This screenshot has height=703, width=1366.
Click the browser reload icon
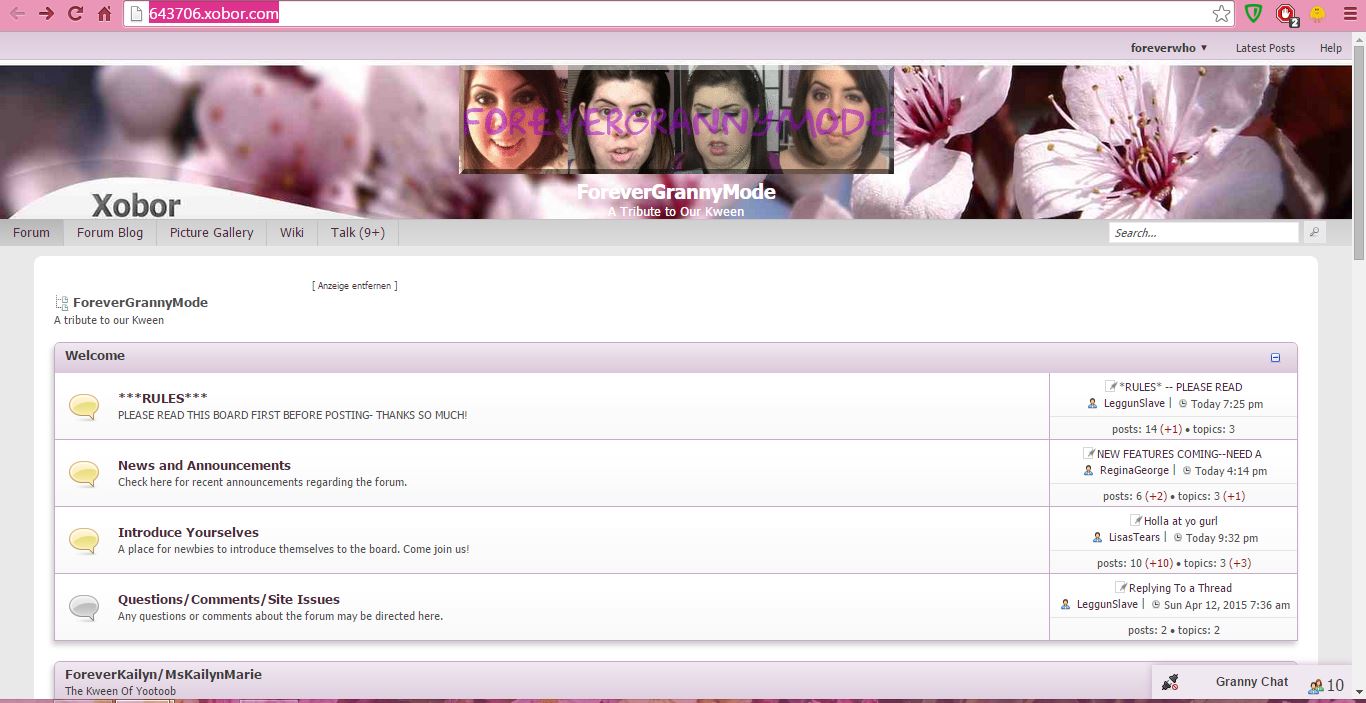pos(75,13)
